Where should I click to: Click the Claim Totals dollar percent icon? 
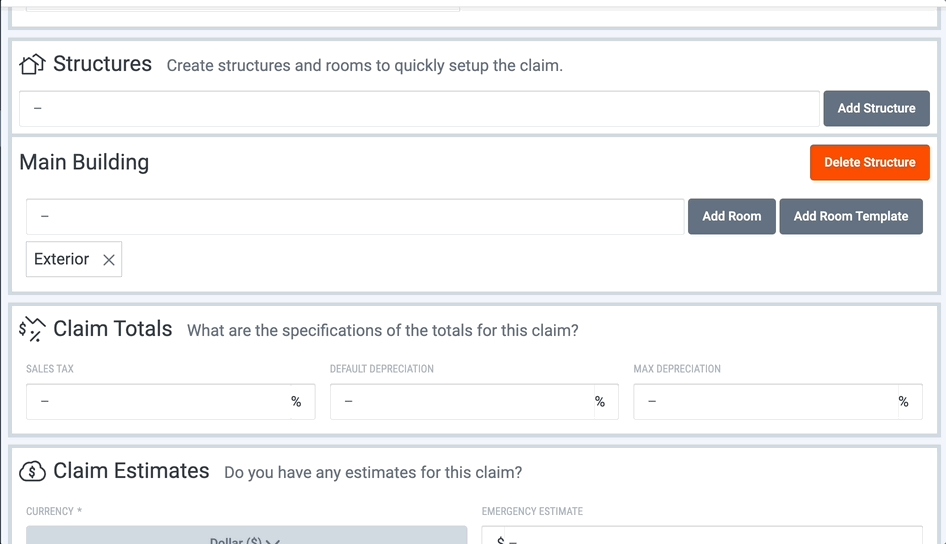pos(32,329)
